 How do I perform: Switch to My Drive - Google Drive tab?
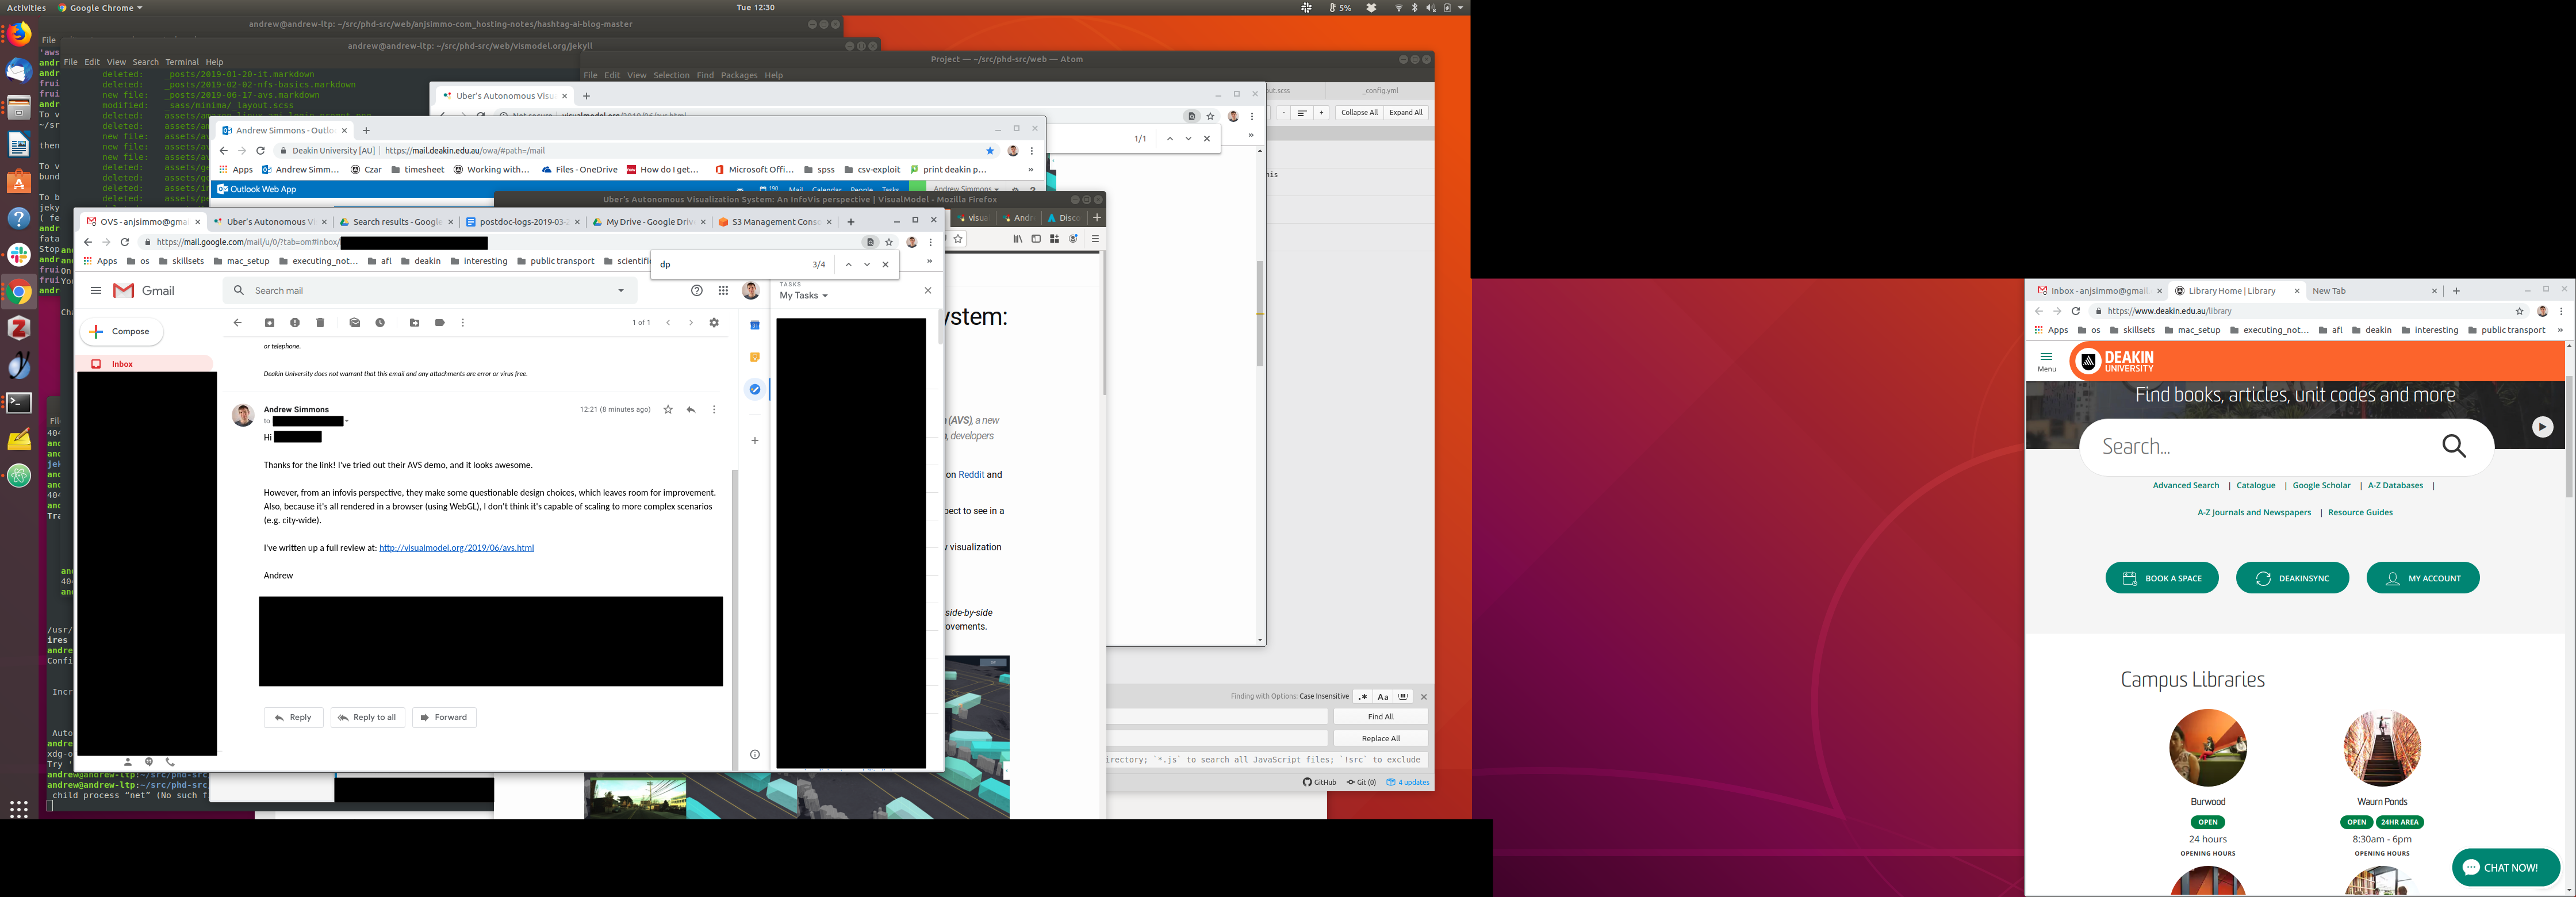click(x=648, y=222)
